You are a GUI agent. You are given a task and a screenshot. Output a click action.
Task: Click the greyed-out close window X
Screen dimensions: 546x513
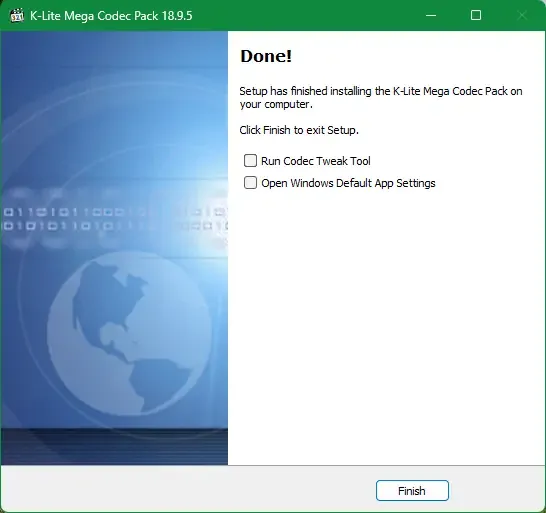coord(522,15)
